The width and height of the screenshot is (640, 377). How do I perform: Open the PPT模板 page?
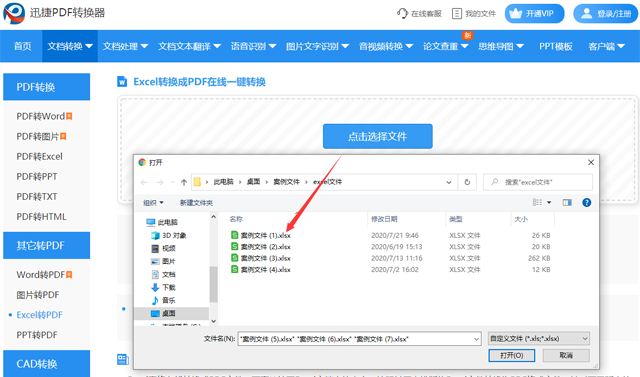(556, 46)
